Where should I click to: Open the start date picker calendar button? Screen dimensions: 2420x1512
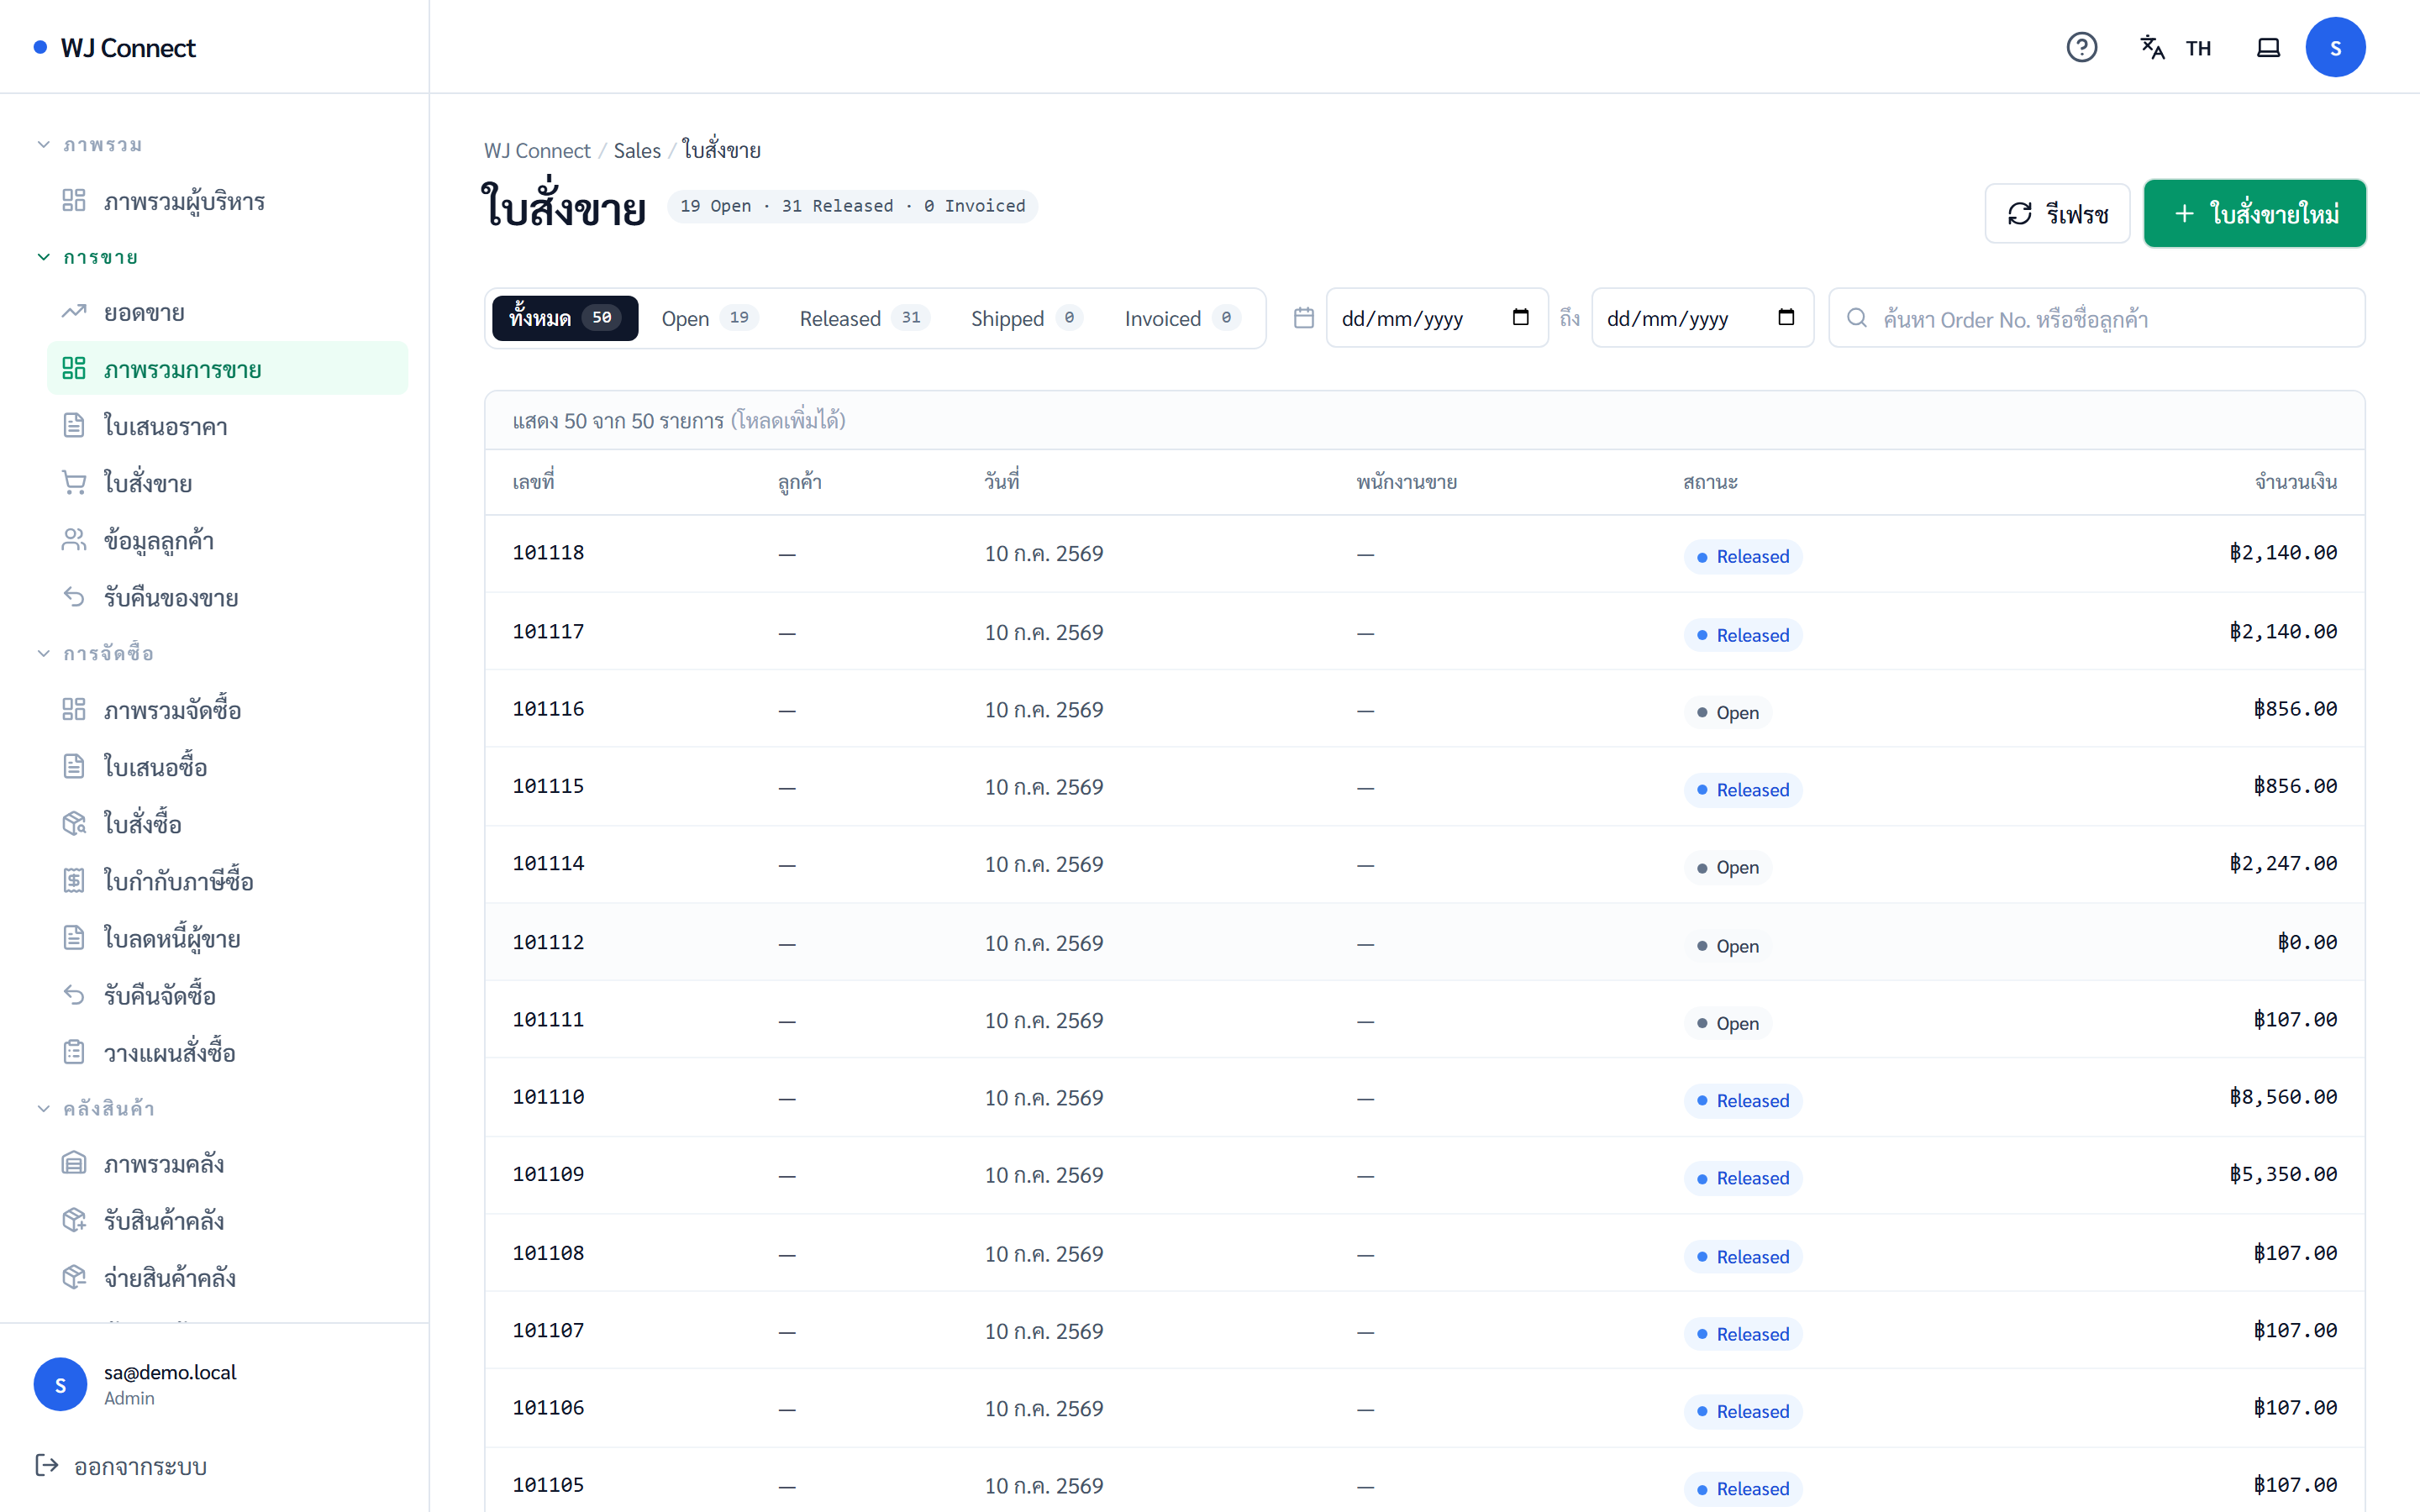pyautogui.click(x=1520, y=318)
